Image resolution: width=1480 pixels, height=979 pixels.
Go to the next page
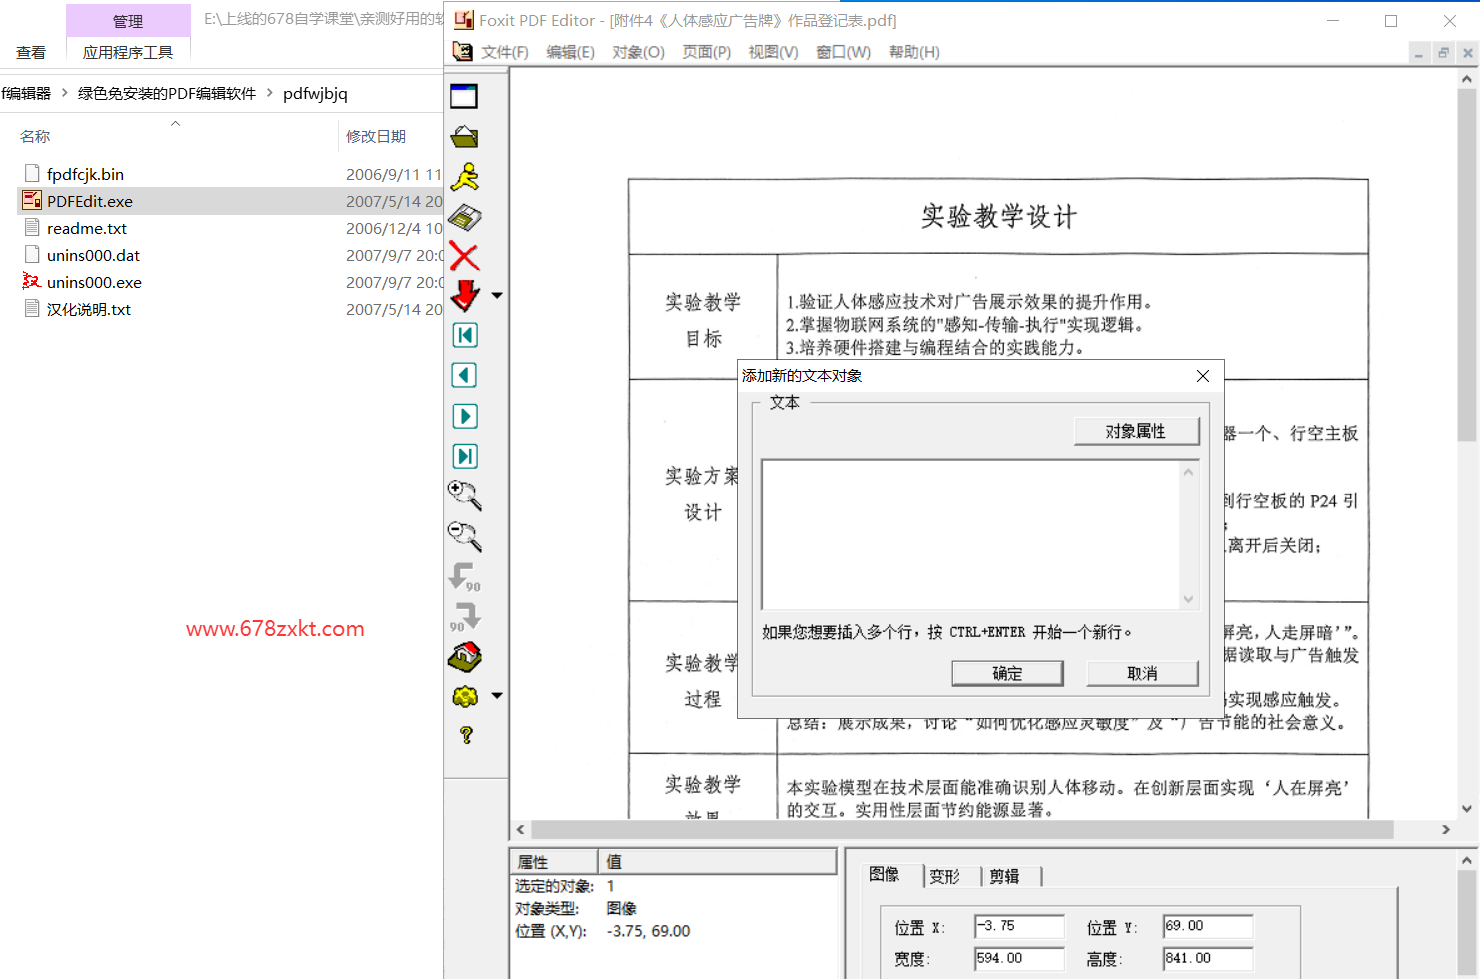click(x=464, y=416)
